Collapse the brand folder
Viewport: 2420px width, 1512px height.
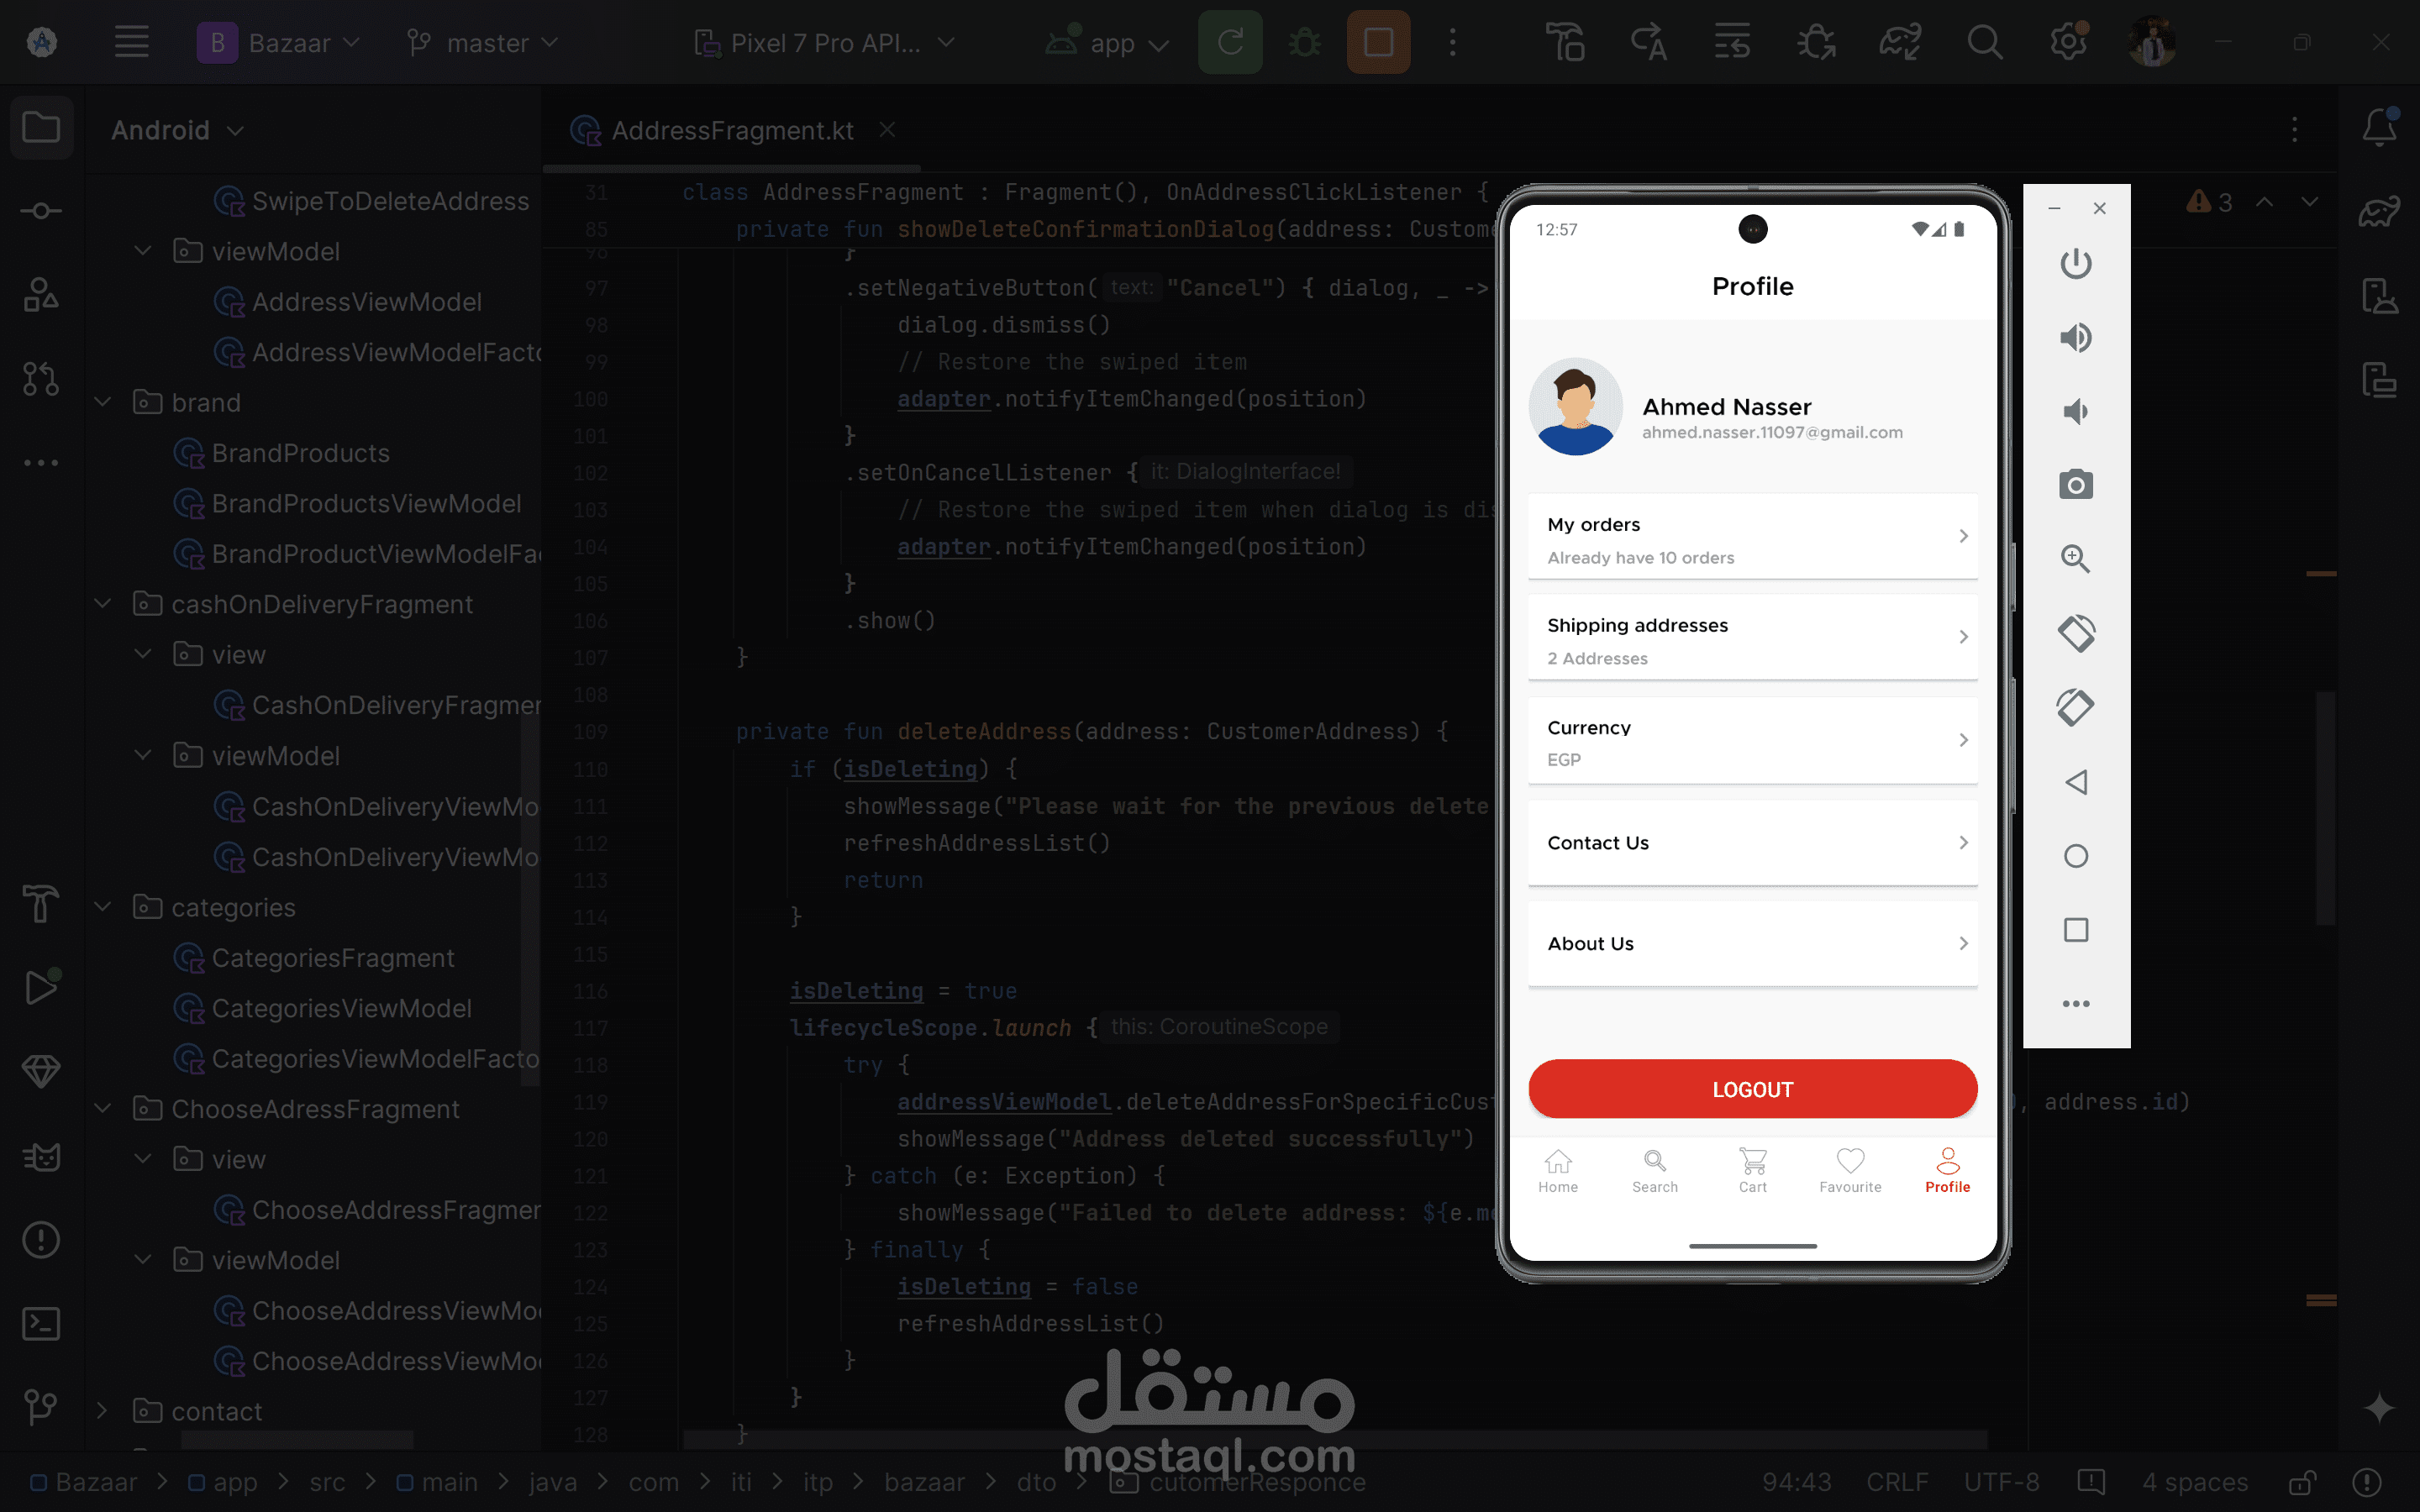coord(102,402)
